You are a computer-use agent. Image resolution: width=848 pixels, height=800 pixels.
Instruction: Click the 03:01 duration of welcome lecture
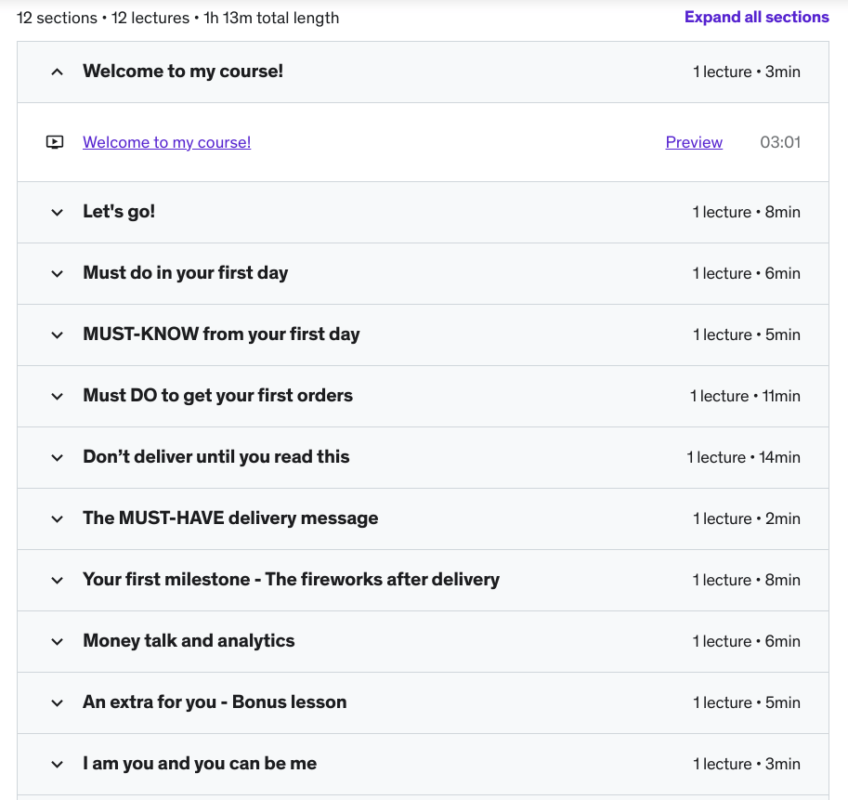[780, 142]
